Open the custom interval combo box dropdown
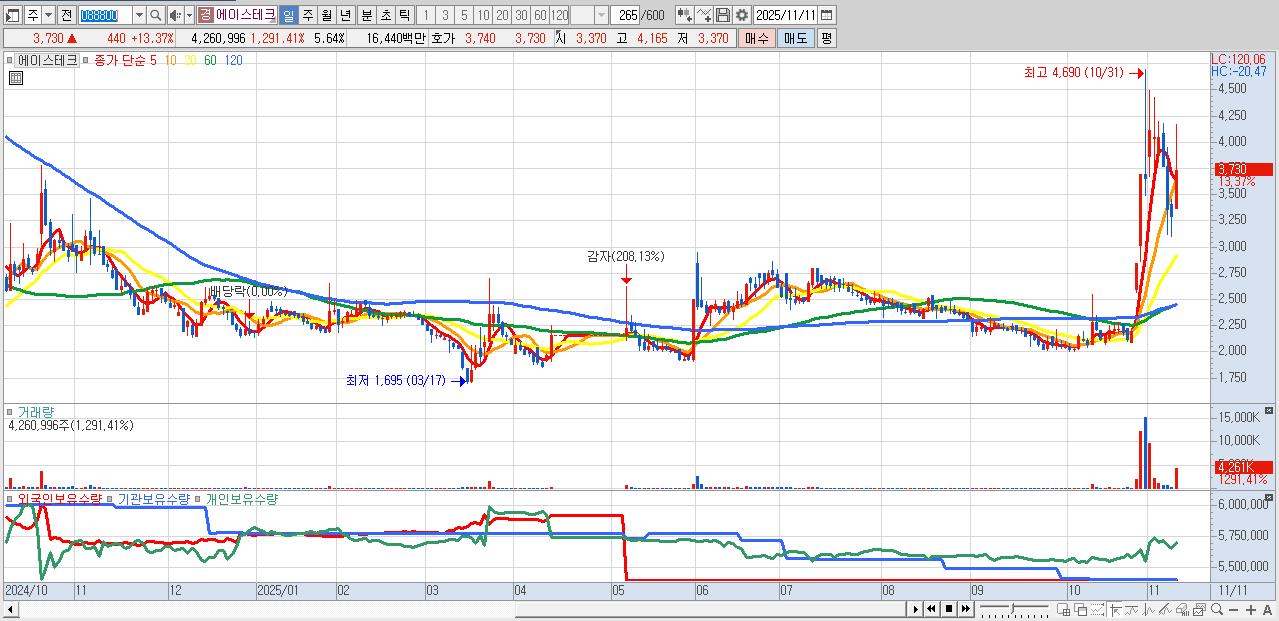Image resolution: width=1279 pixels, height=621 pixels. (x=600, y=15)
